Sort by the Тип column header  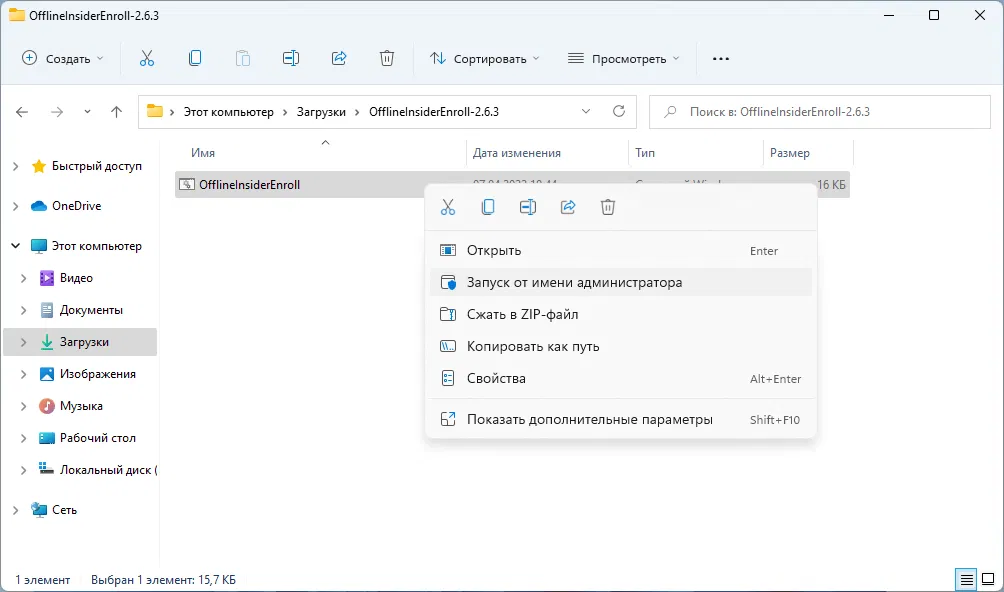coord(645,153)
